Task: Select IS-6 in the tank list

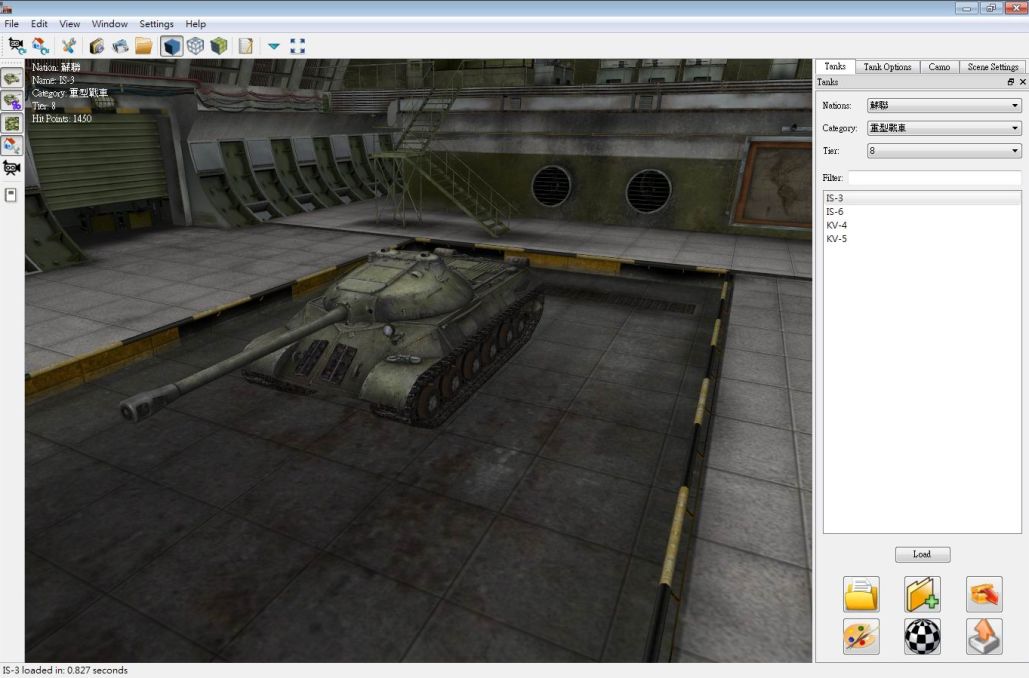Action: (x=840, y=211)
